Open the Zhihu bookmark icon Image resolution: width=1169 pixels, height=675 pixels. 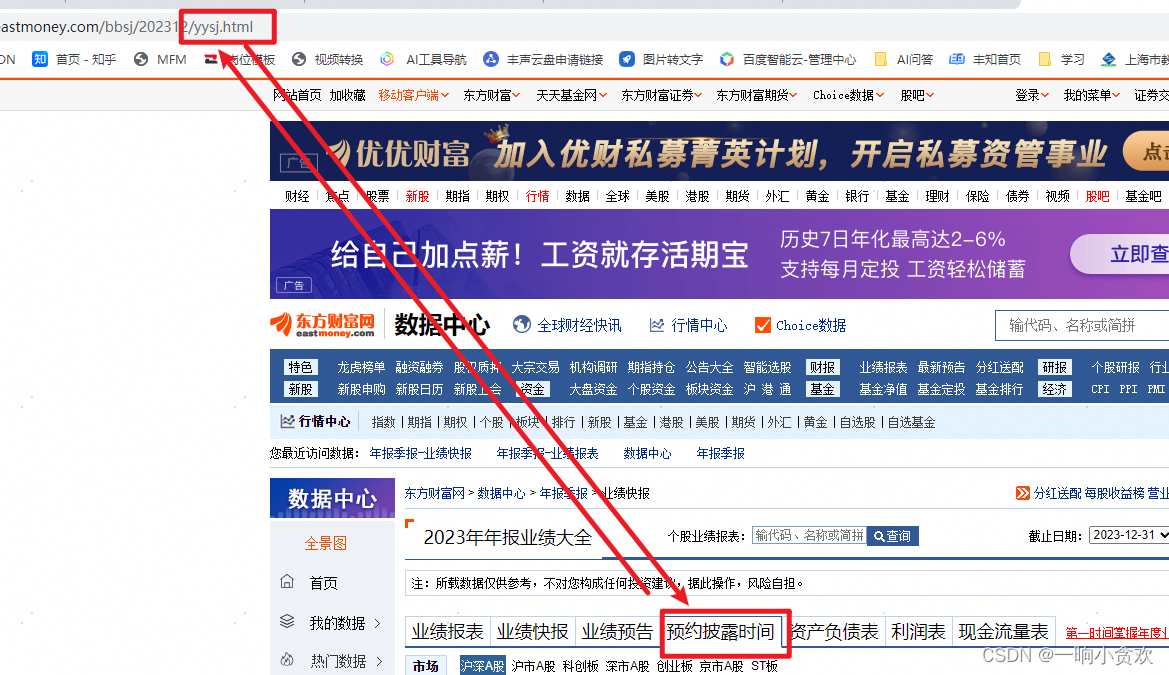click(x=40, y=59)
